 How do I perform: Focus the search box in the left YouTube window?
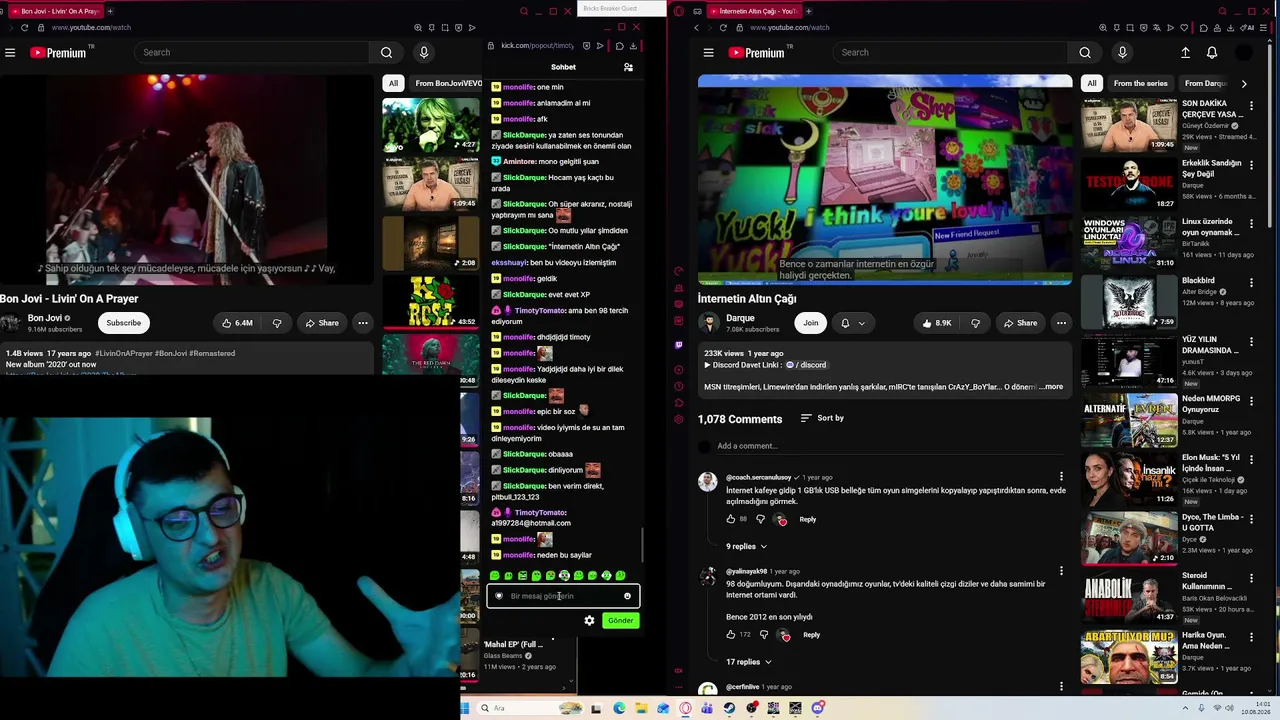click(x=254, y=52)
